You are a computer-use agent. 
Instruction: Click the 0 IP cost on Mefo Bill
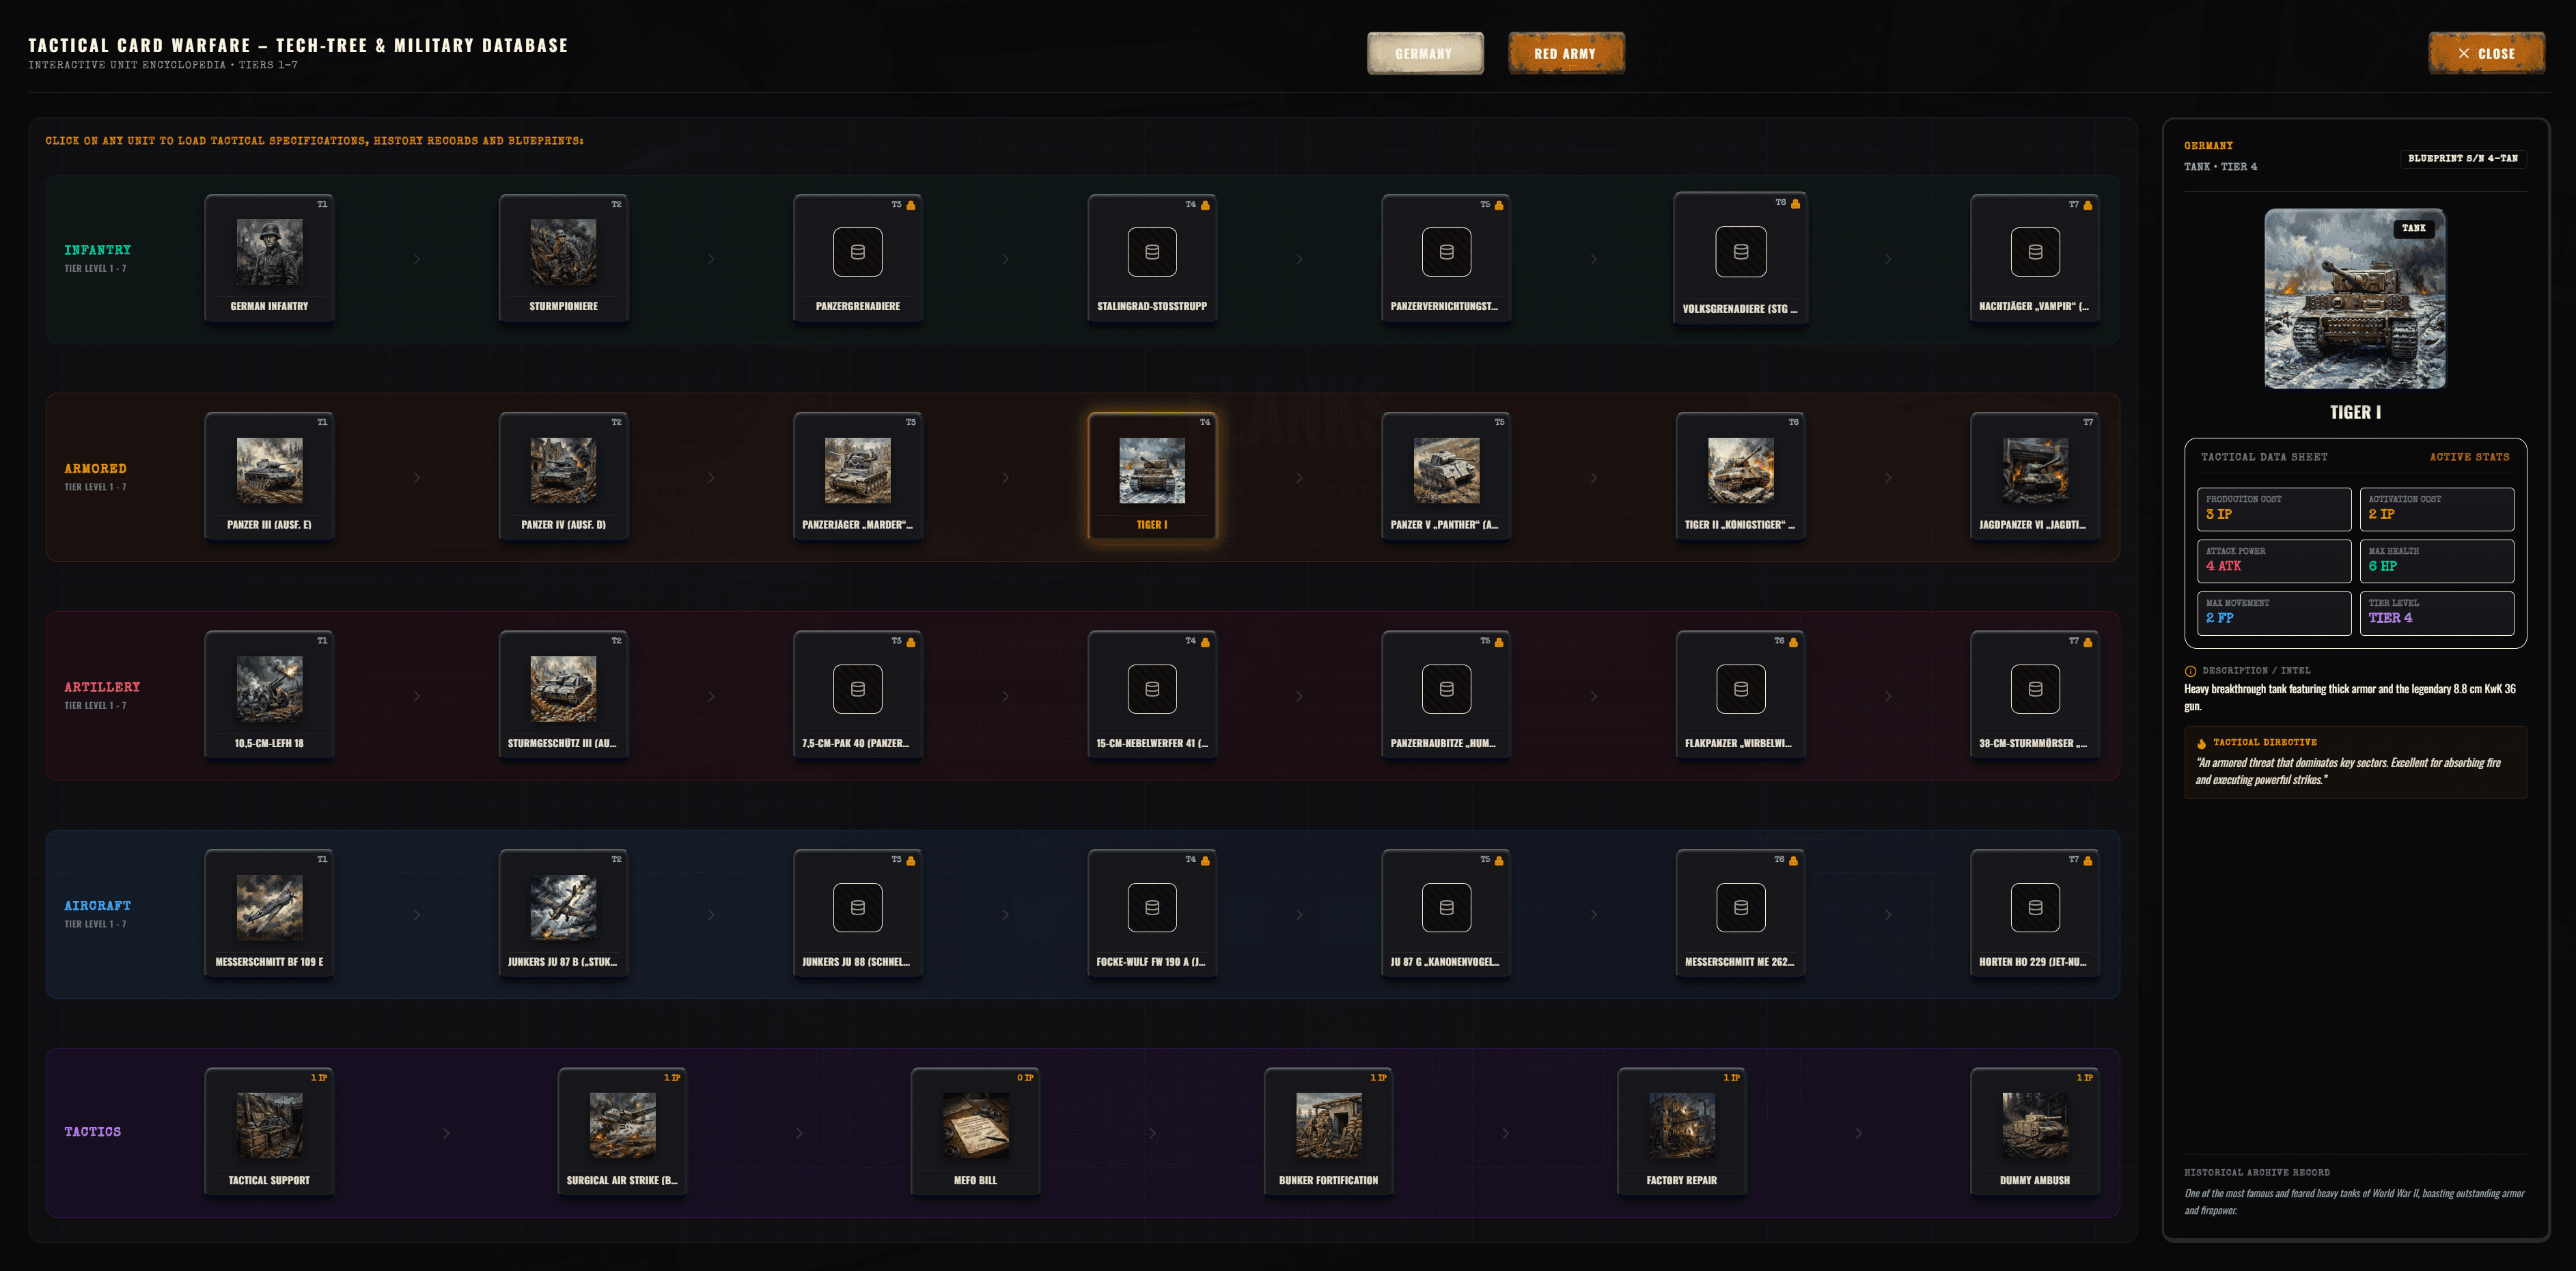pos(1025,1078)
